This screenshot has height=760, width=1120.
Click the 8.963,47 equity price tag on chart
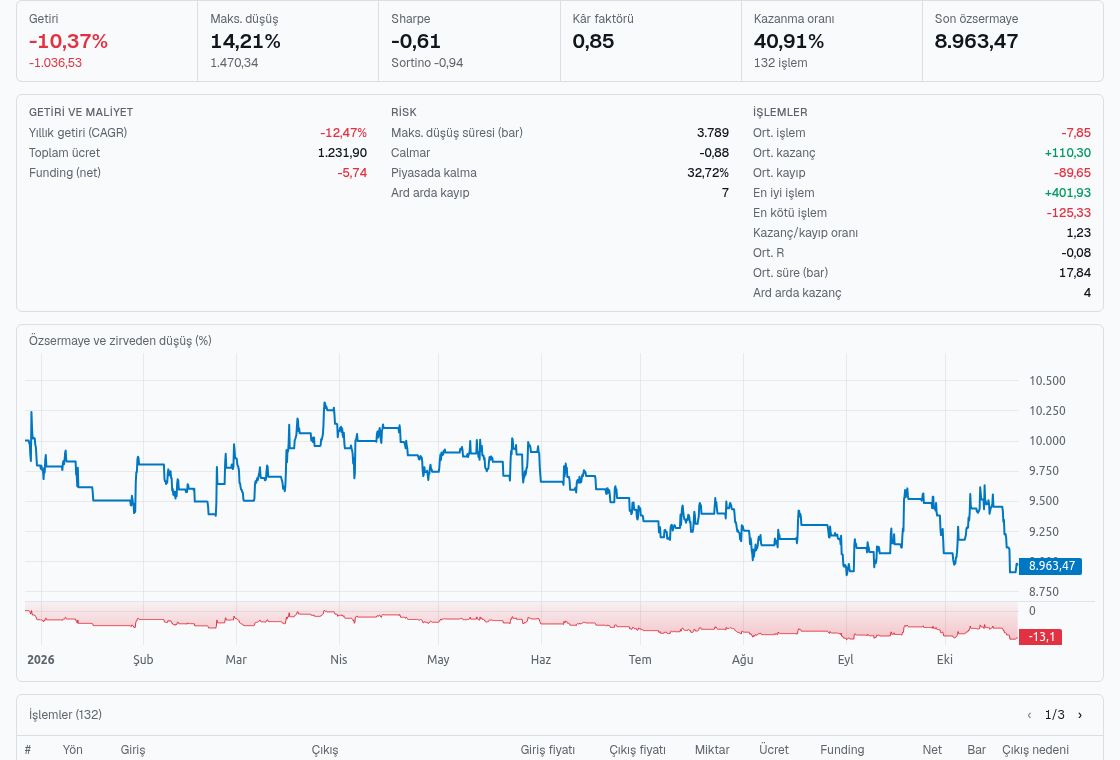[x=1051, y=566]
